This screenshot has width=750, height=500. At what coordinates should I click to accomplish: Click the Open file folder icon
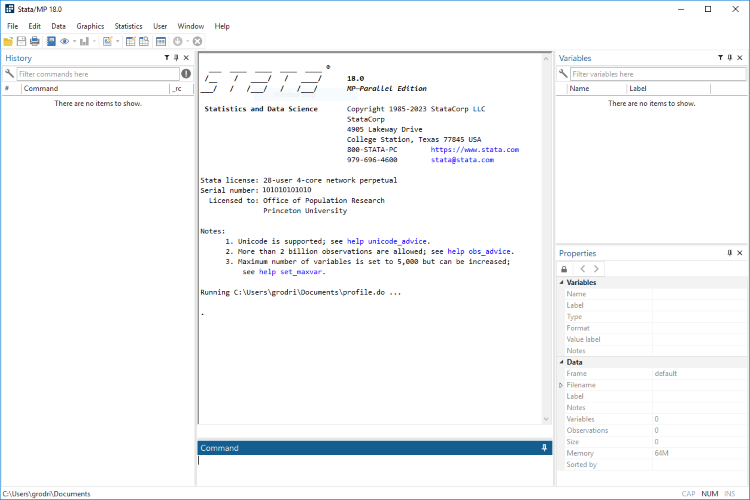coord(8,42)
